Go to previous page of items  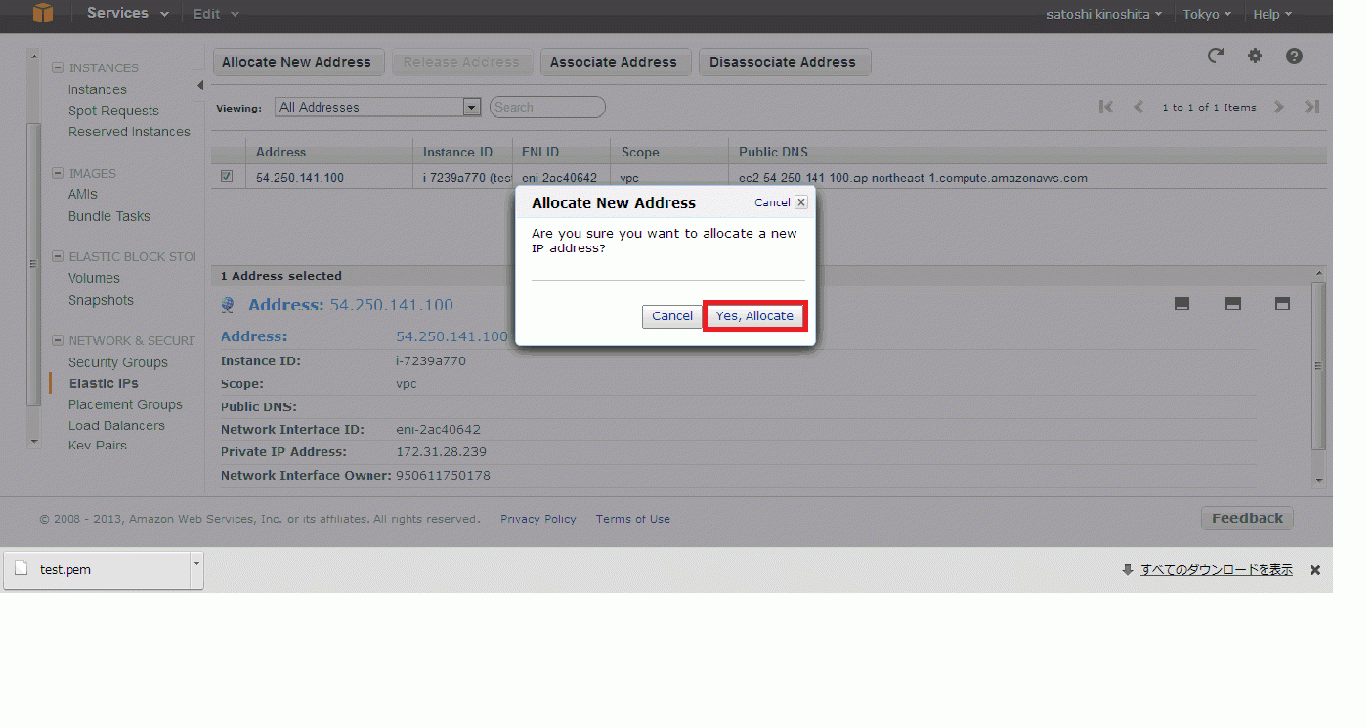click(1138, 107)
